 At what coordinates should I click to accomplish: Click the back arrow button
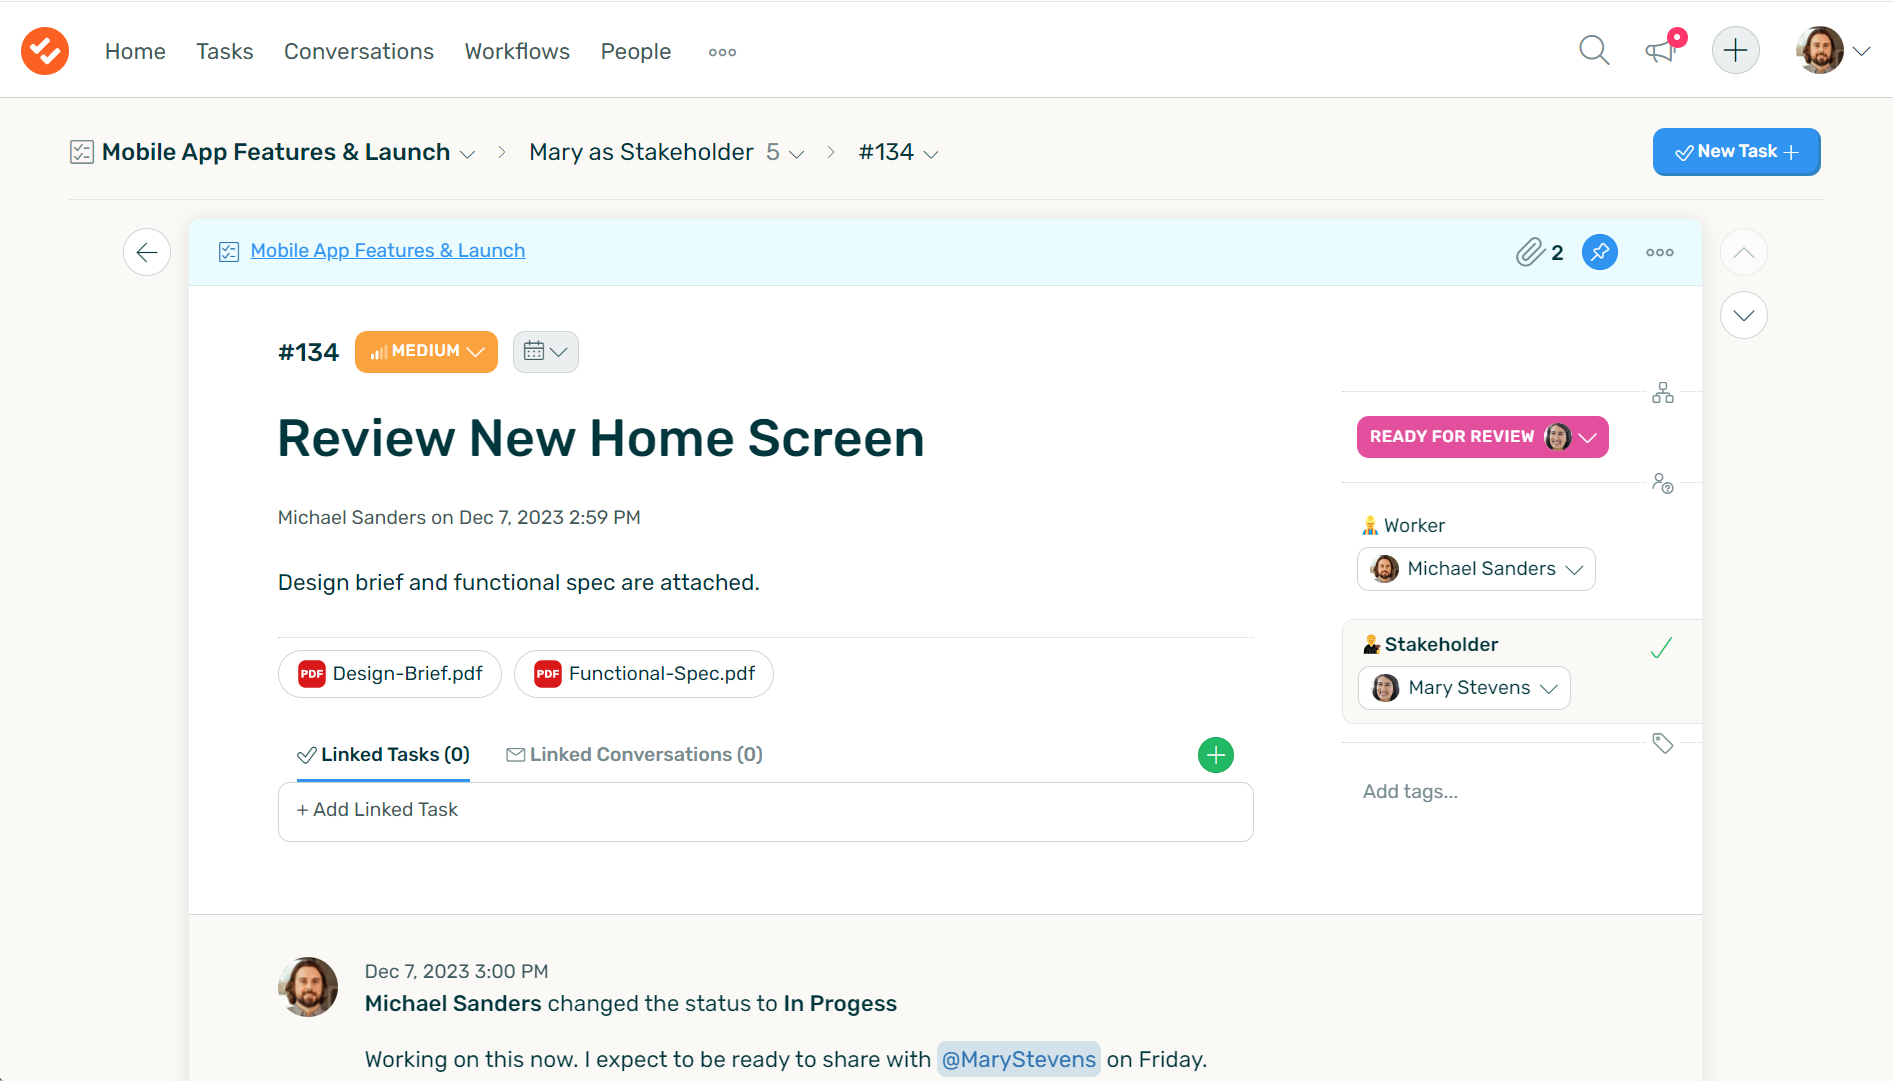[x=147, y=252]
